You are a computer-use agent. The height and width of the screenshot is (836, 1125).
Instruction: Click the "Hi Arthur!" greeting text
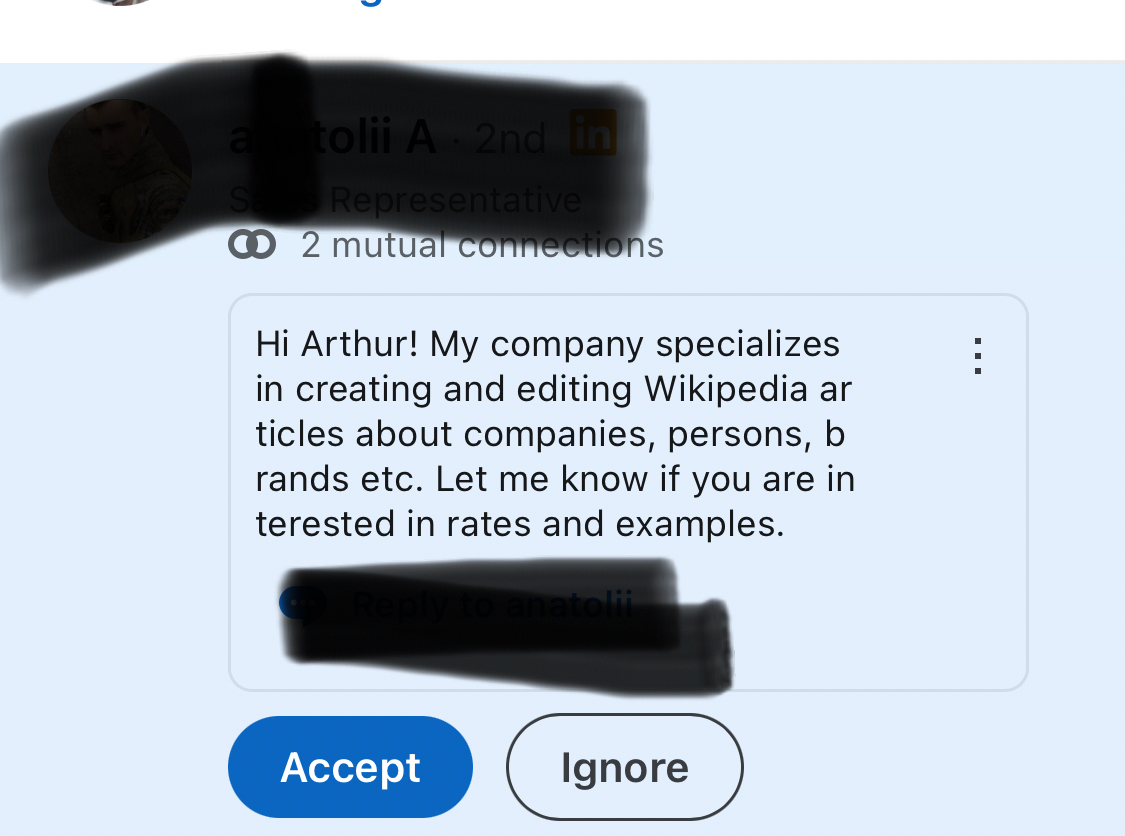point(336,344)
